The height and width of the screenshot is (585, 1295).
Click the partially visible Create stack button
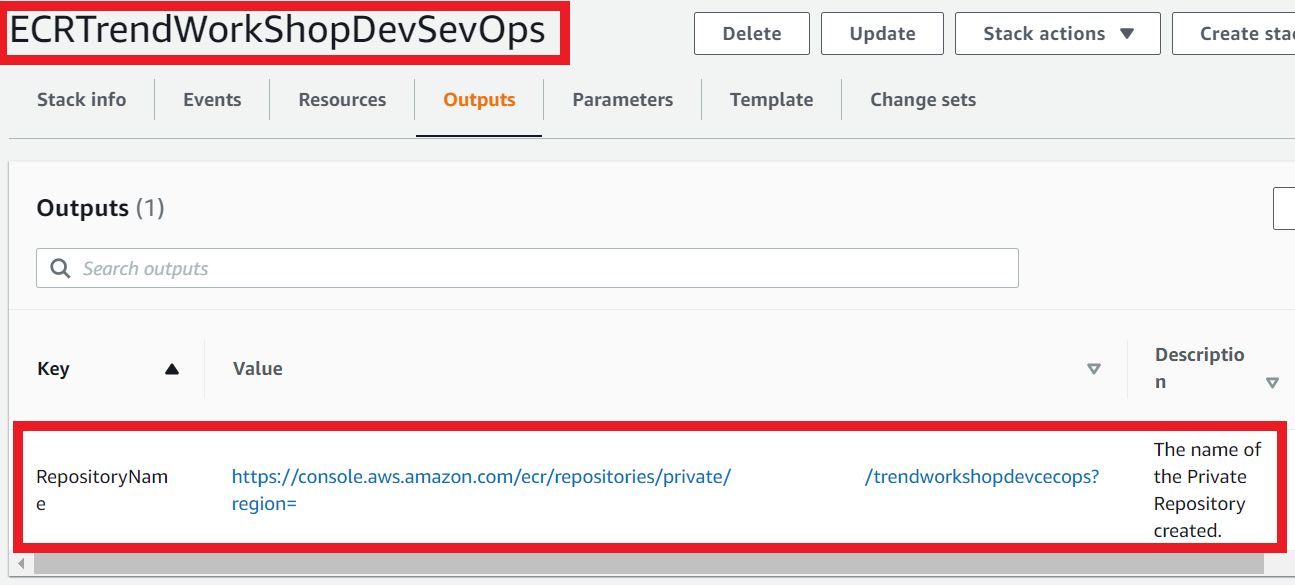click(x=1234, y=34)
